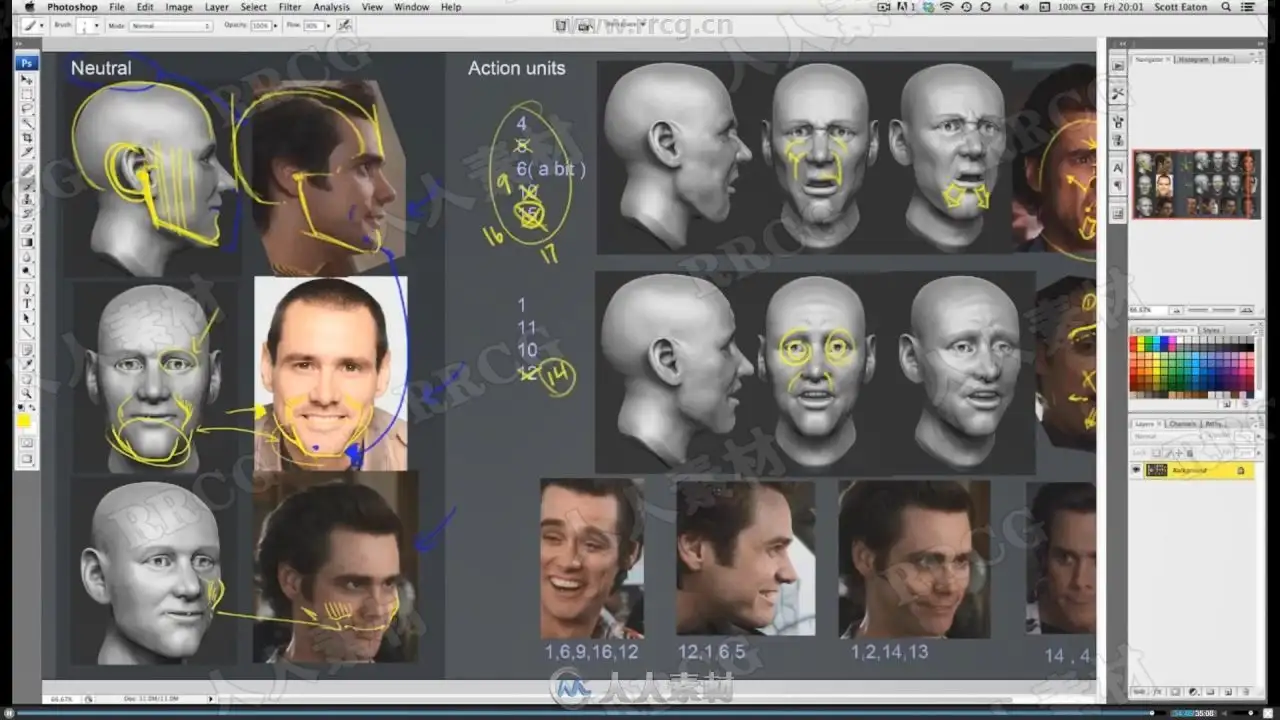Viewport: 1280px width, 720px height.
Task: Open the Filter menu
Action: 290,7
